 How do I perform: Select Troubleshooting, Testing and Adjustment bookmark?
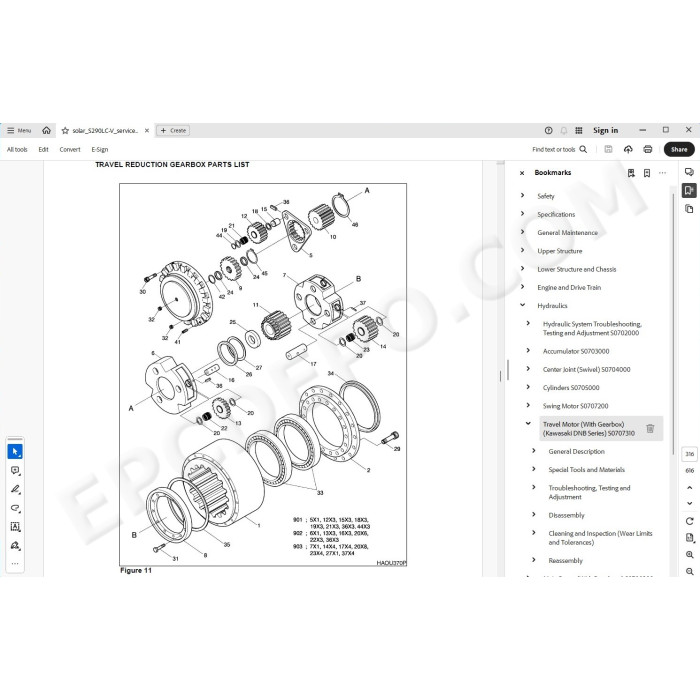click(589, 492)
